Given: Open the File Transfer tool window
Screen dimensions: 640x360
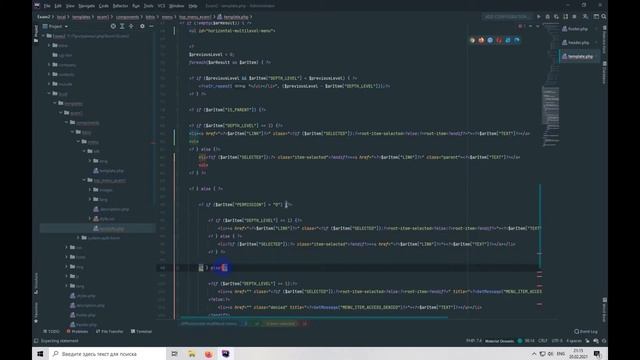Looking at the screenshot, I should click(109, 331).
